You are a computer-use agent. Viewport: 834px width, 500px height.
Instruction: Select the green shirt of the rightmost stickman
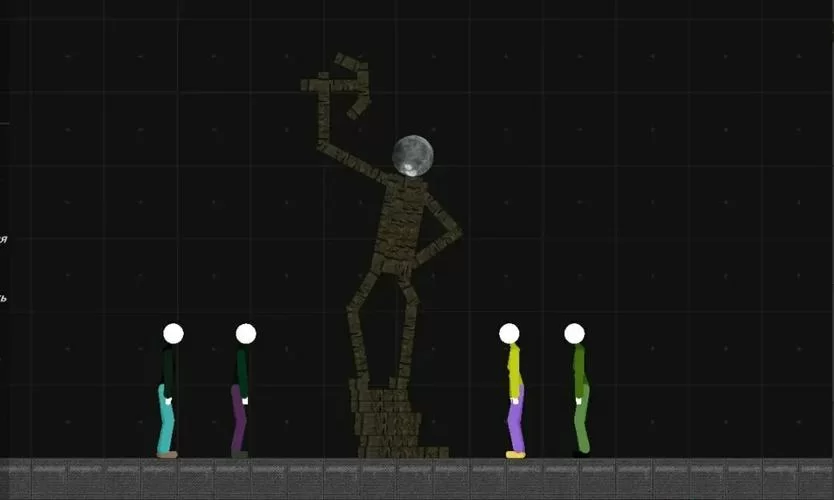coord(579,368)
